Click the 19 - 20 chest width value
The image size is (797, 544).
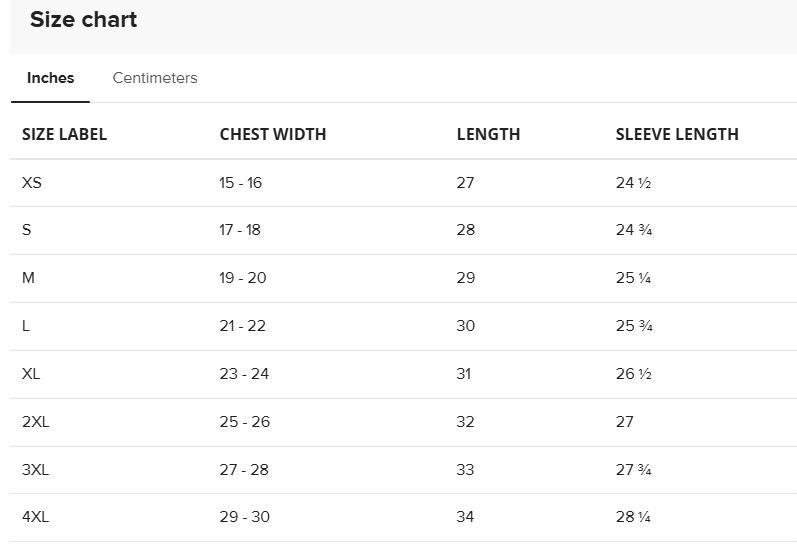(243, 278)
